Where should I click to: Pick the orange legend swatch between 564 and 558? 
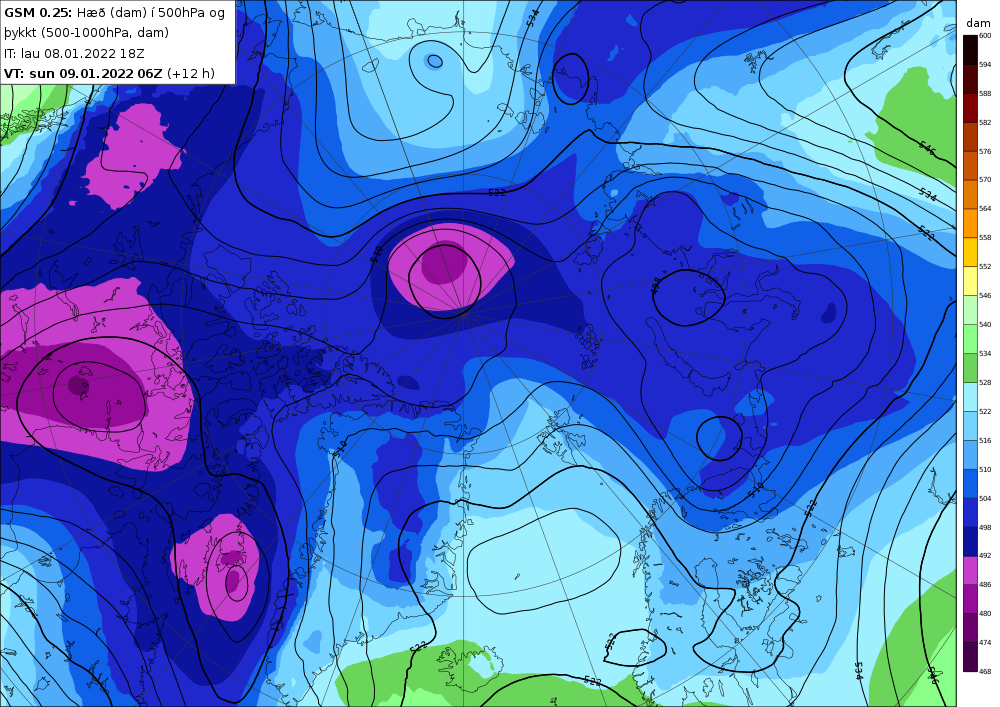click(x=970, y=223)
